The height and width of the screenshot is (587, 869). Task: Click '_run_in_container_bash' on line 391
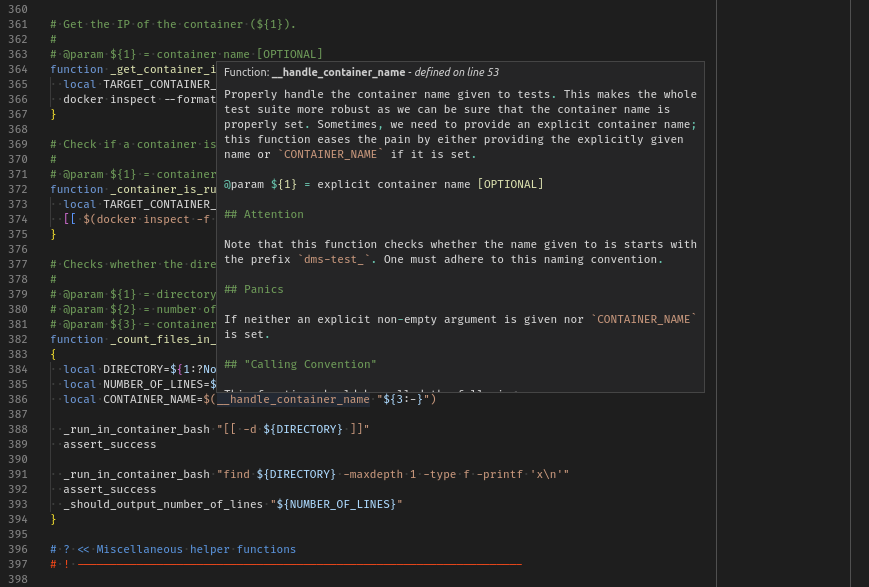point(136,474)
